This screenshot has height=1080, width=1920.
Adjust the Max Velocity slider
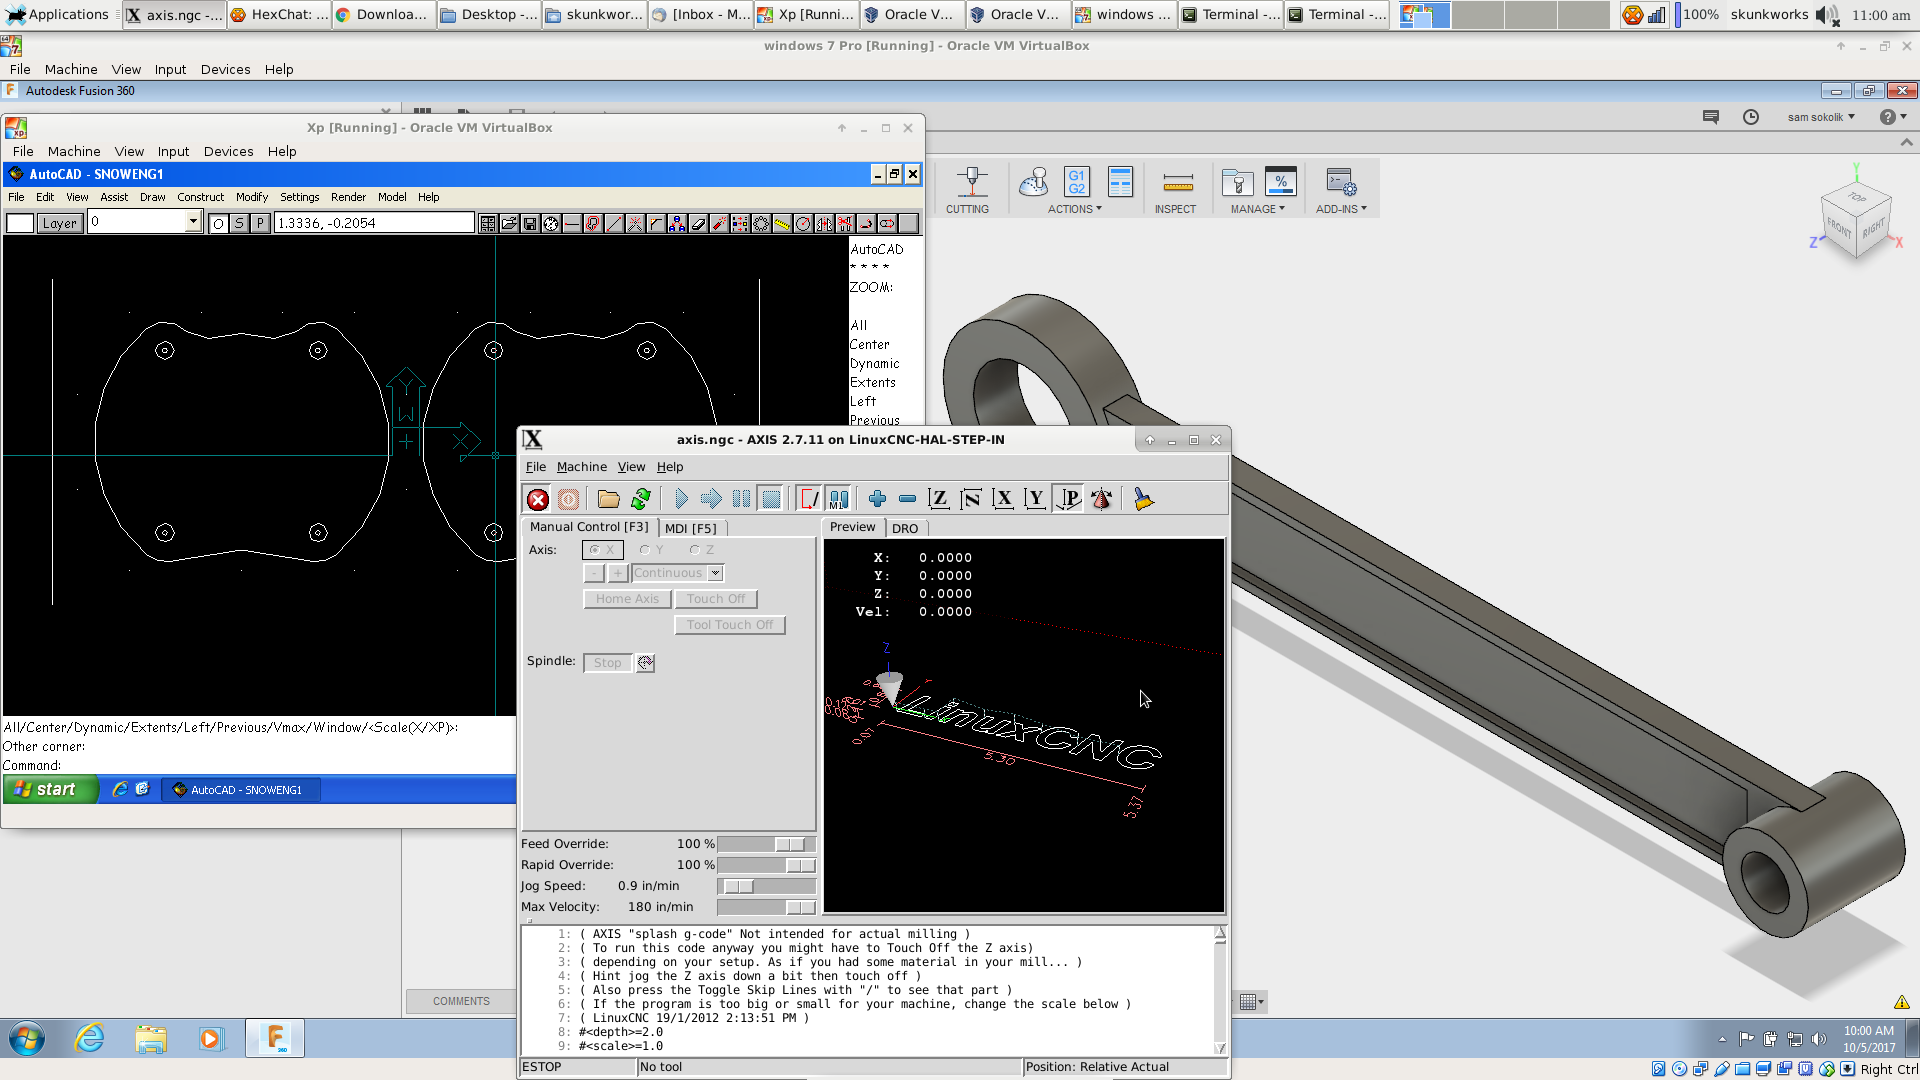click(766, 907)
